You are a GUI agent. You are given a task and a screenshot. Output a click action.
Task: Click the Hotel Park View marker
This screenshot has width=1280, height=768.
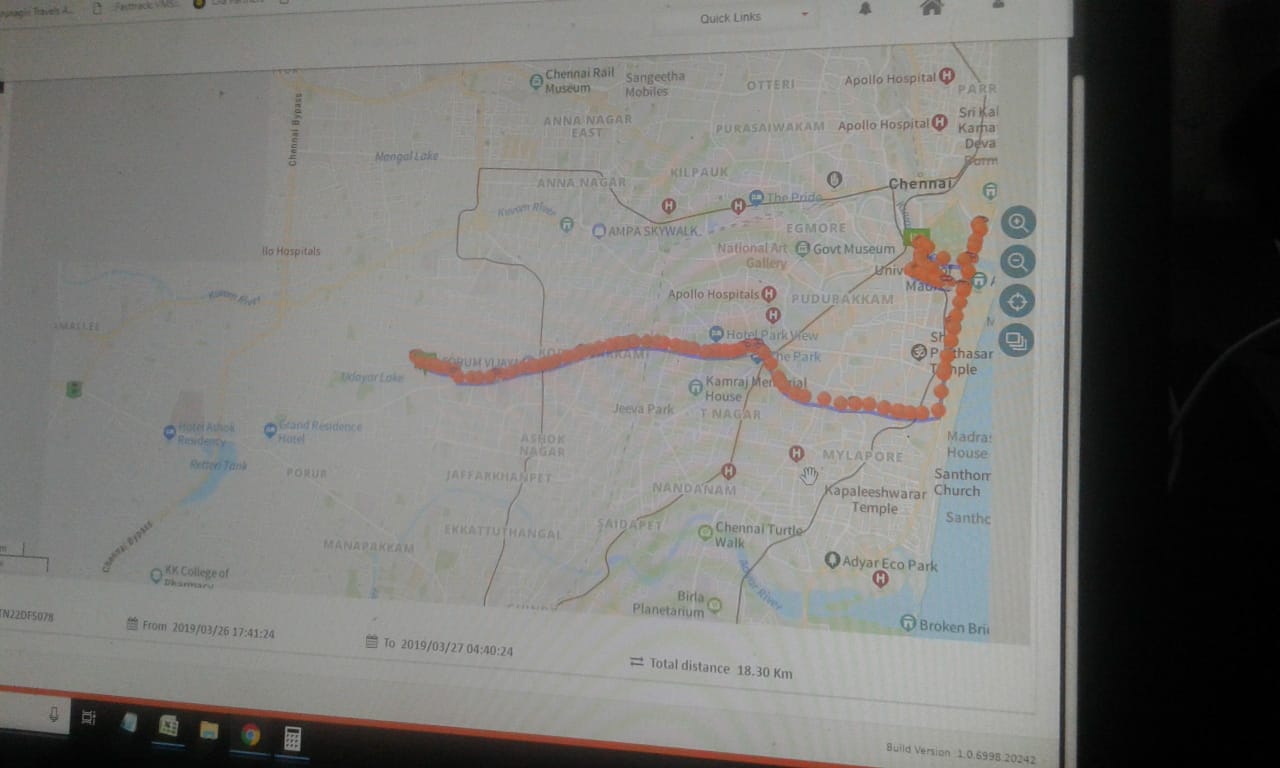(x=716, y=333)
